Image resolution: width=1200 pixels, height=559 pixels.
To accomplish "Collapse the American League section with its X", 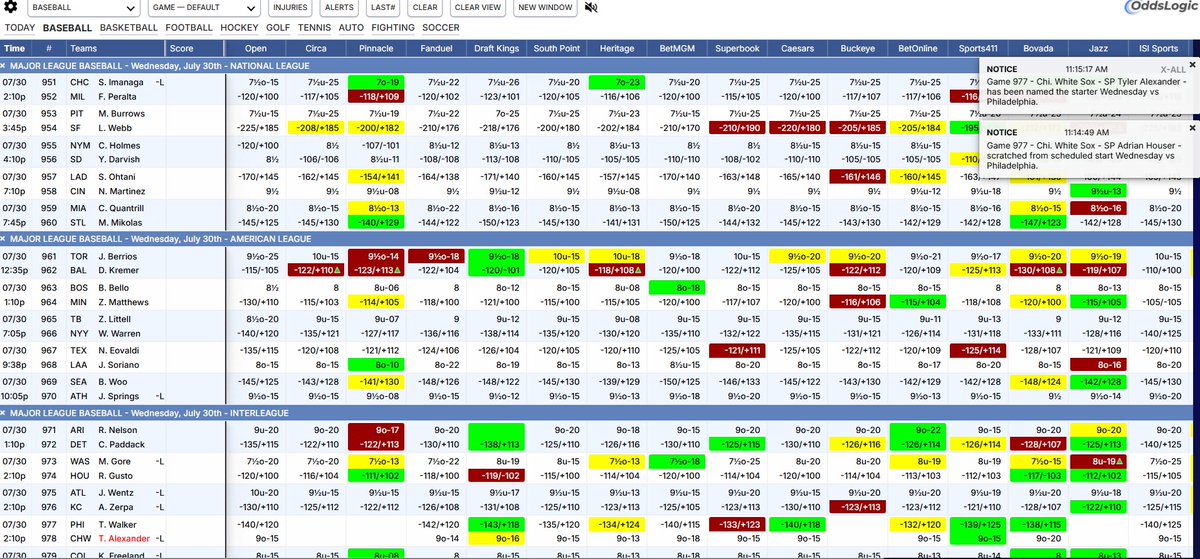I will (x=4, y=238).
